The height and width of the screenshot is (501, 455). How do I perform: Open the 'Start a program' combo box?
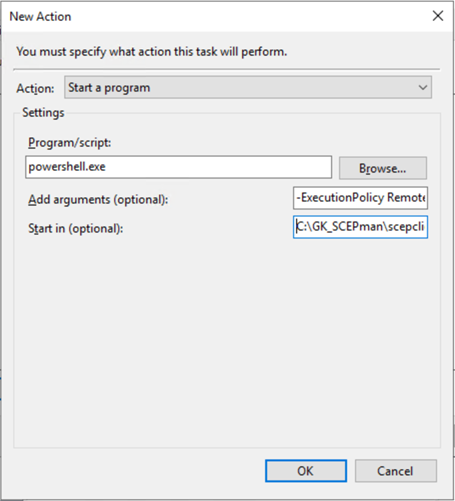tap(248, 87)
